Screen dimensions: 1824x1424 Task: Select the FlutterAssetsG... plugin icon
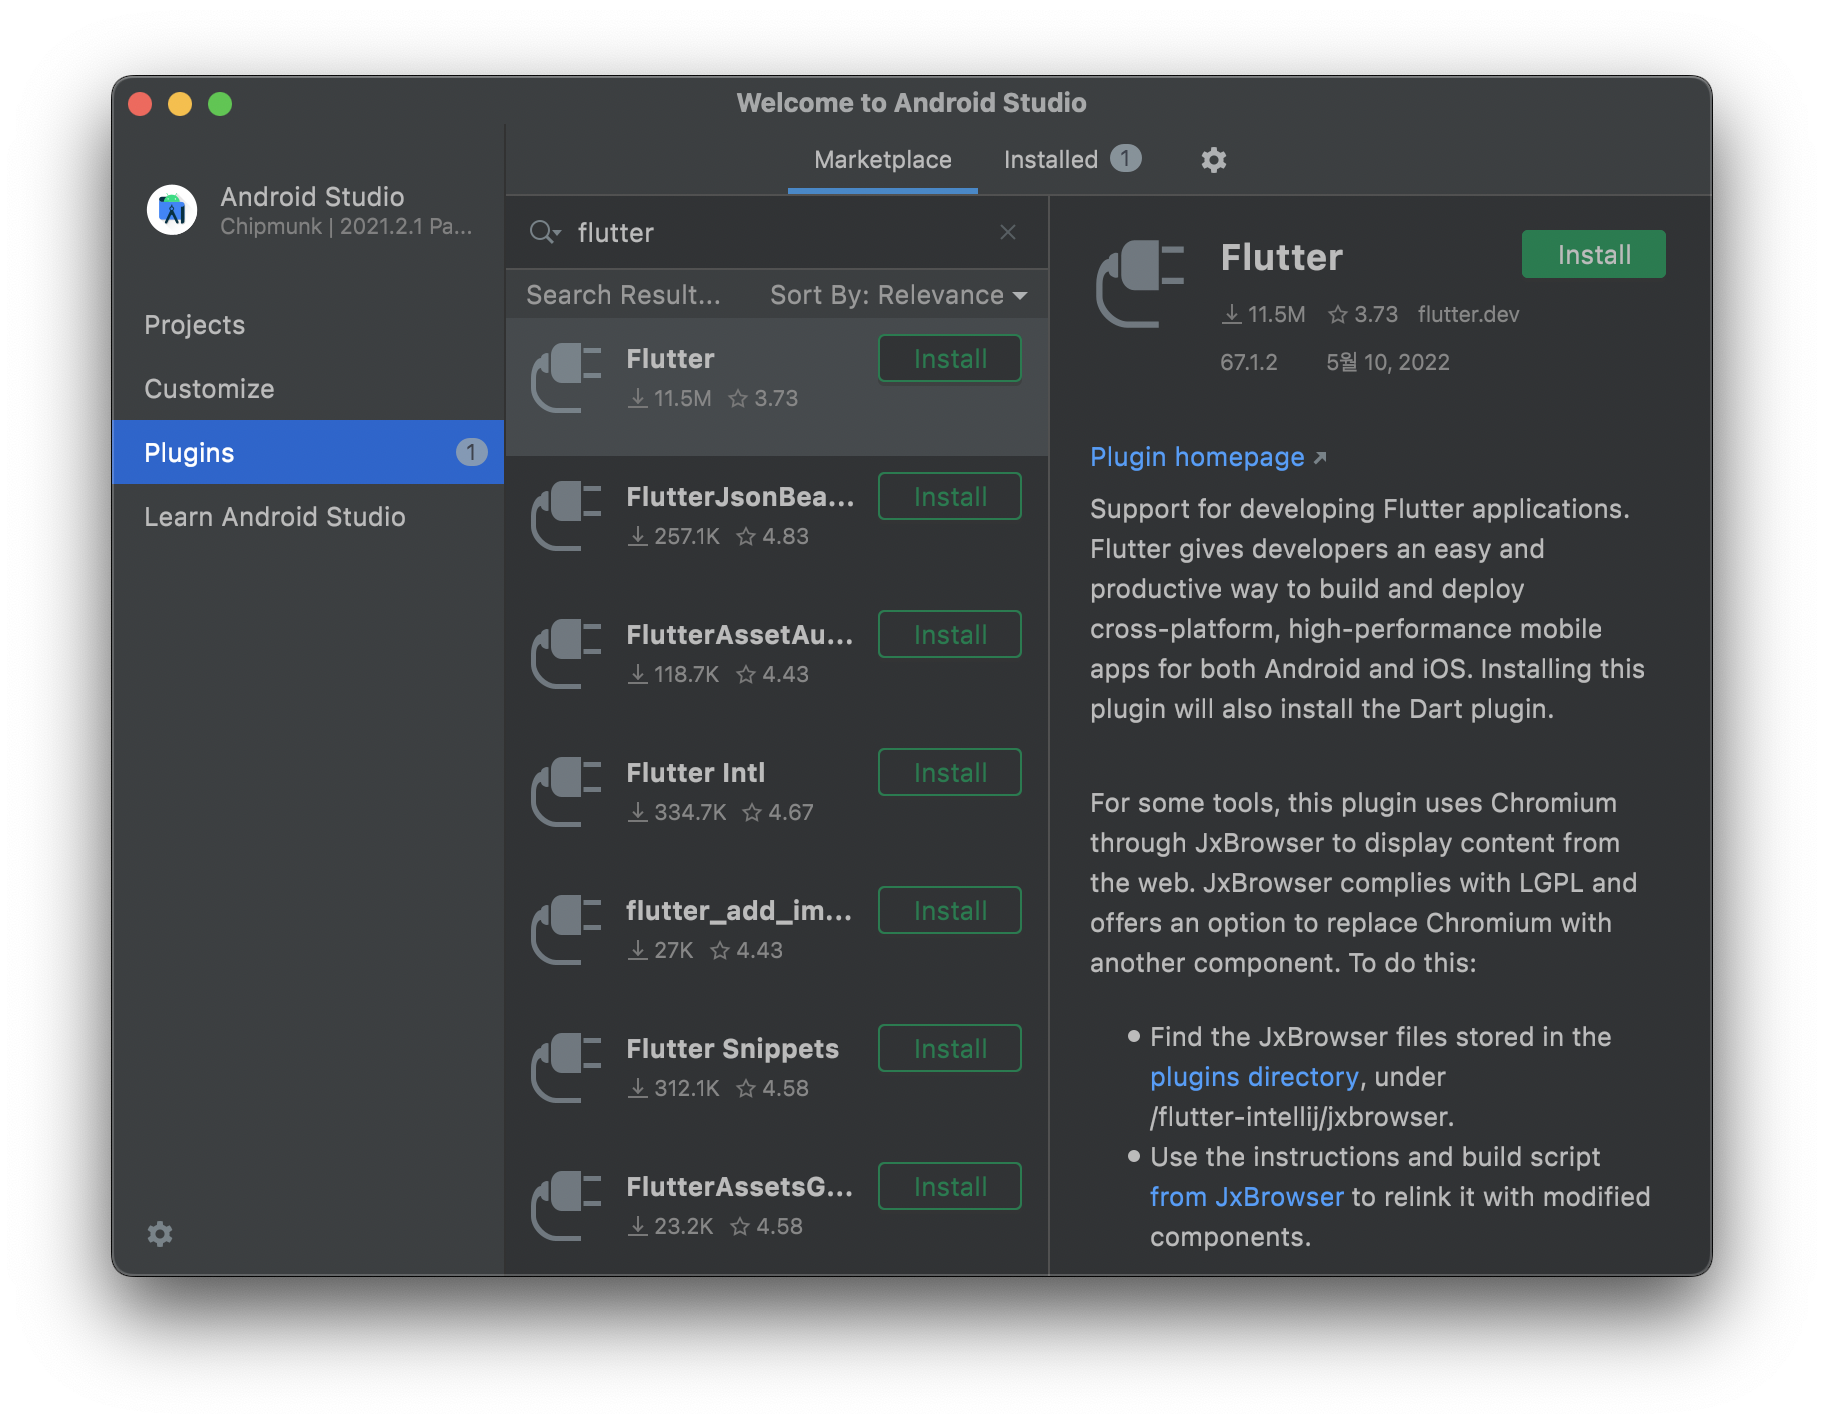pyautogui.click(x=566, y=1206)
